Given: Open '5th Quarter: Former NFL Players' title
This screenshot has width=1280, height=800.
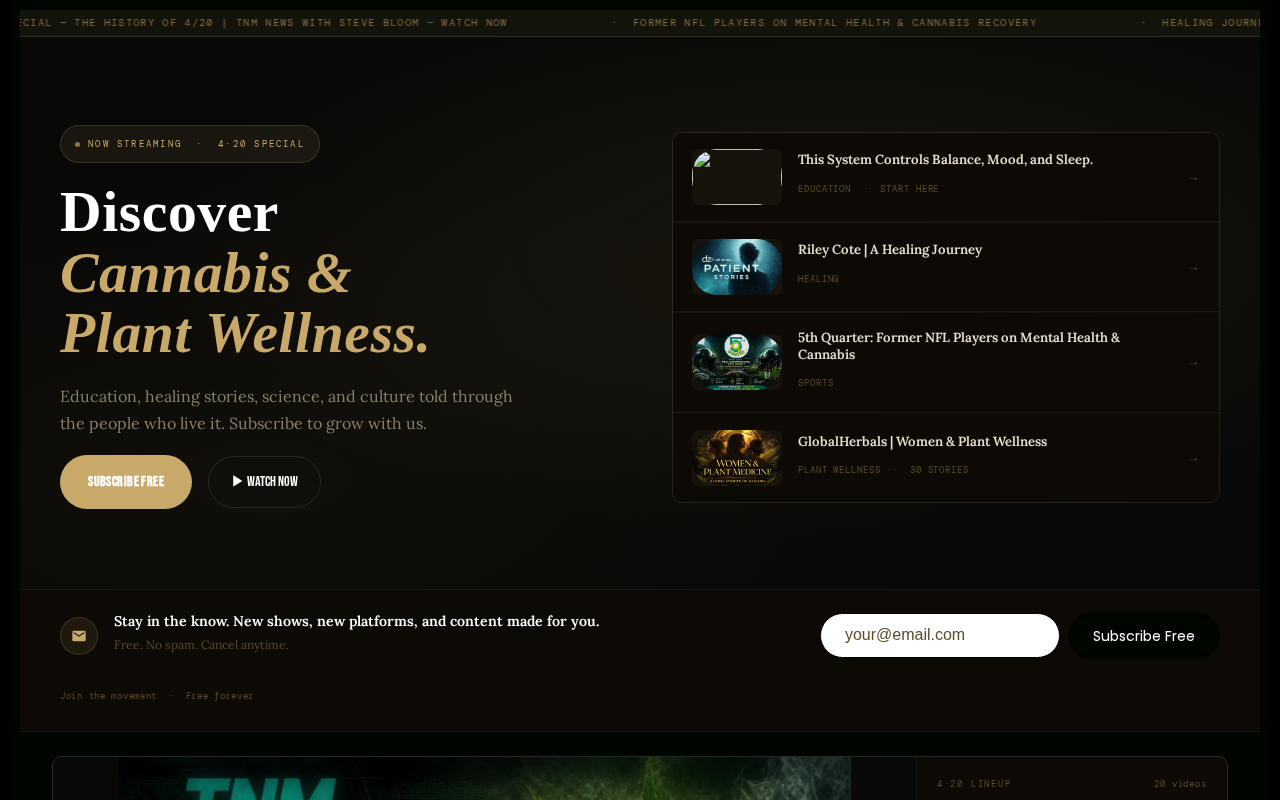Looking at the screenshot, I should coord(959,346).
